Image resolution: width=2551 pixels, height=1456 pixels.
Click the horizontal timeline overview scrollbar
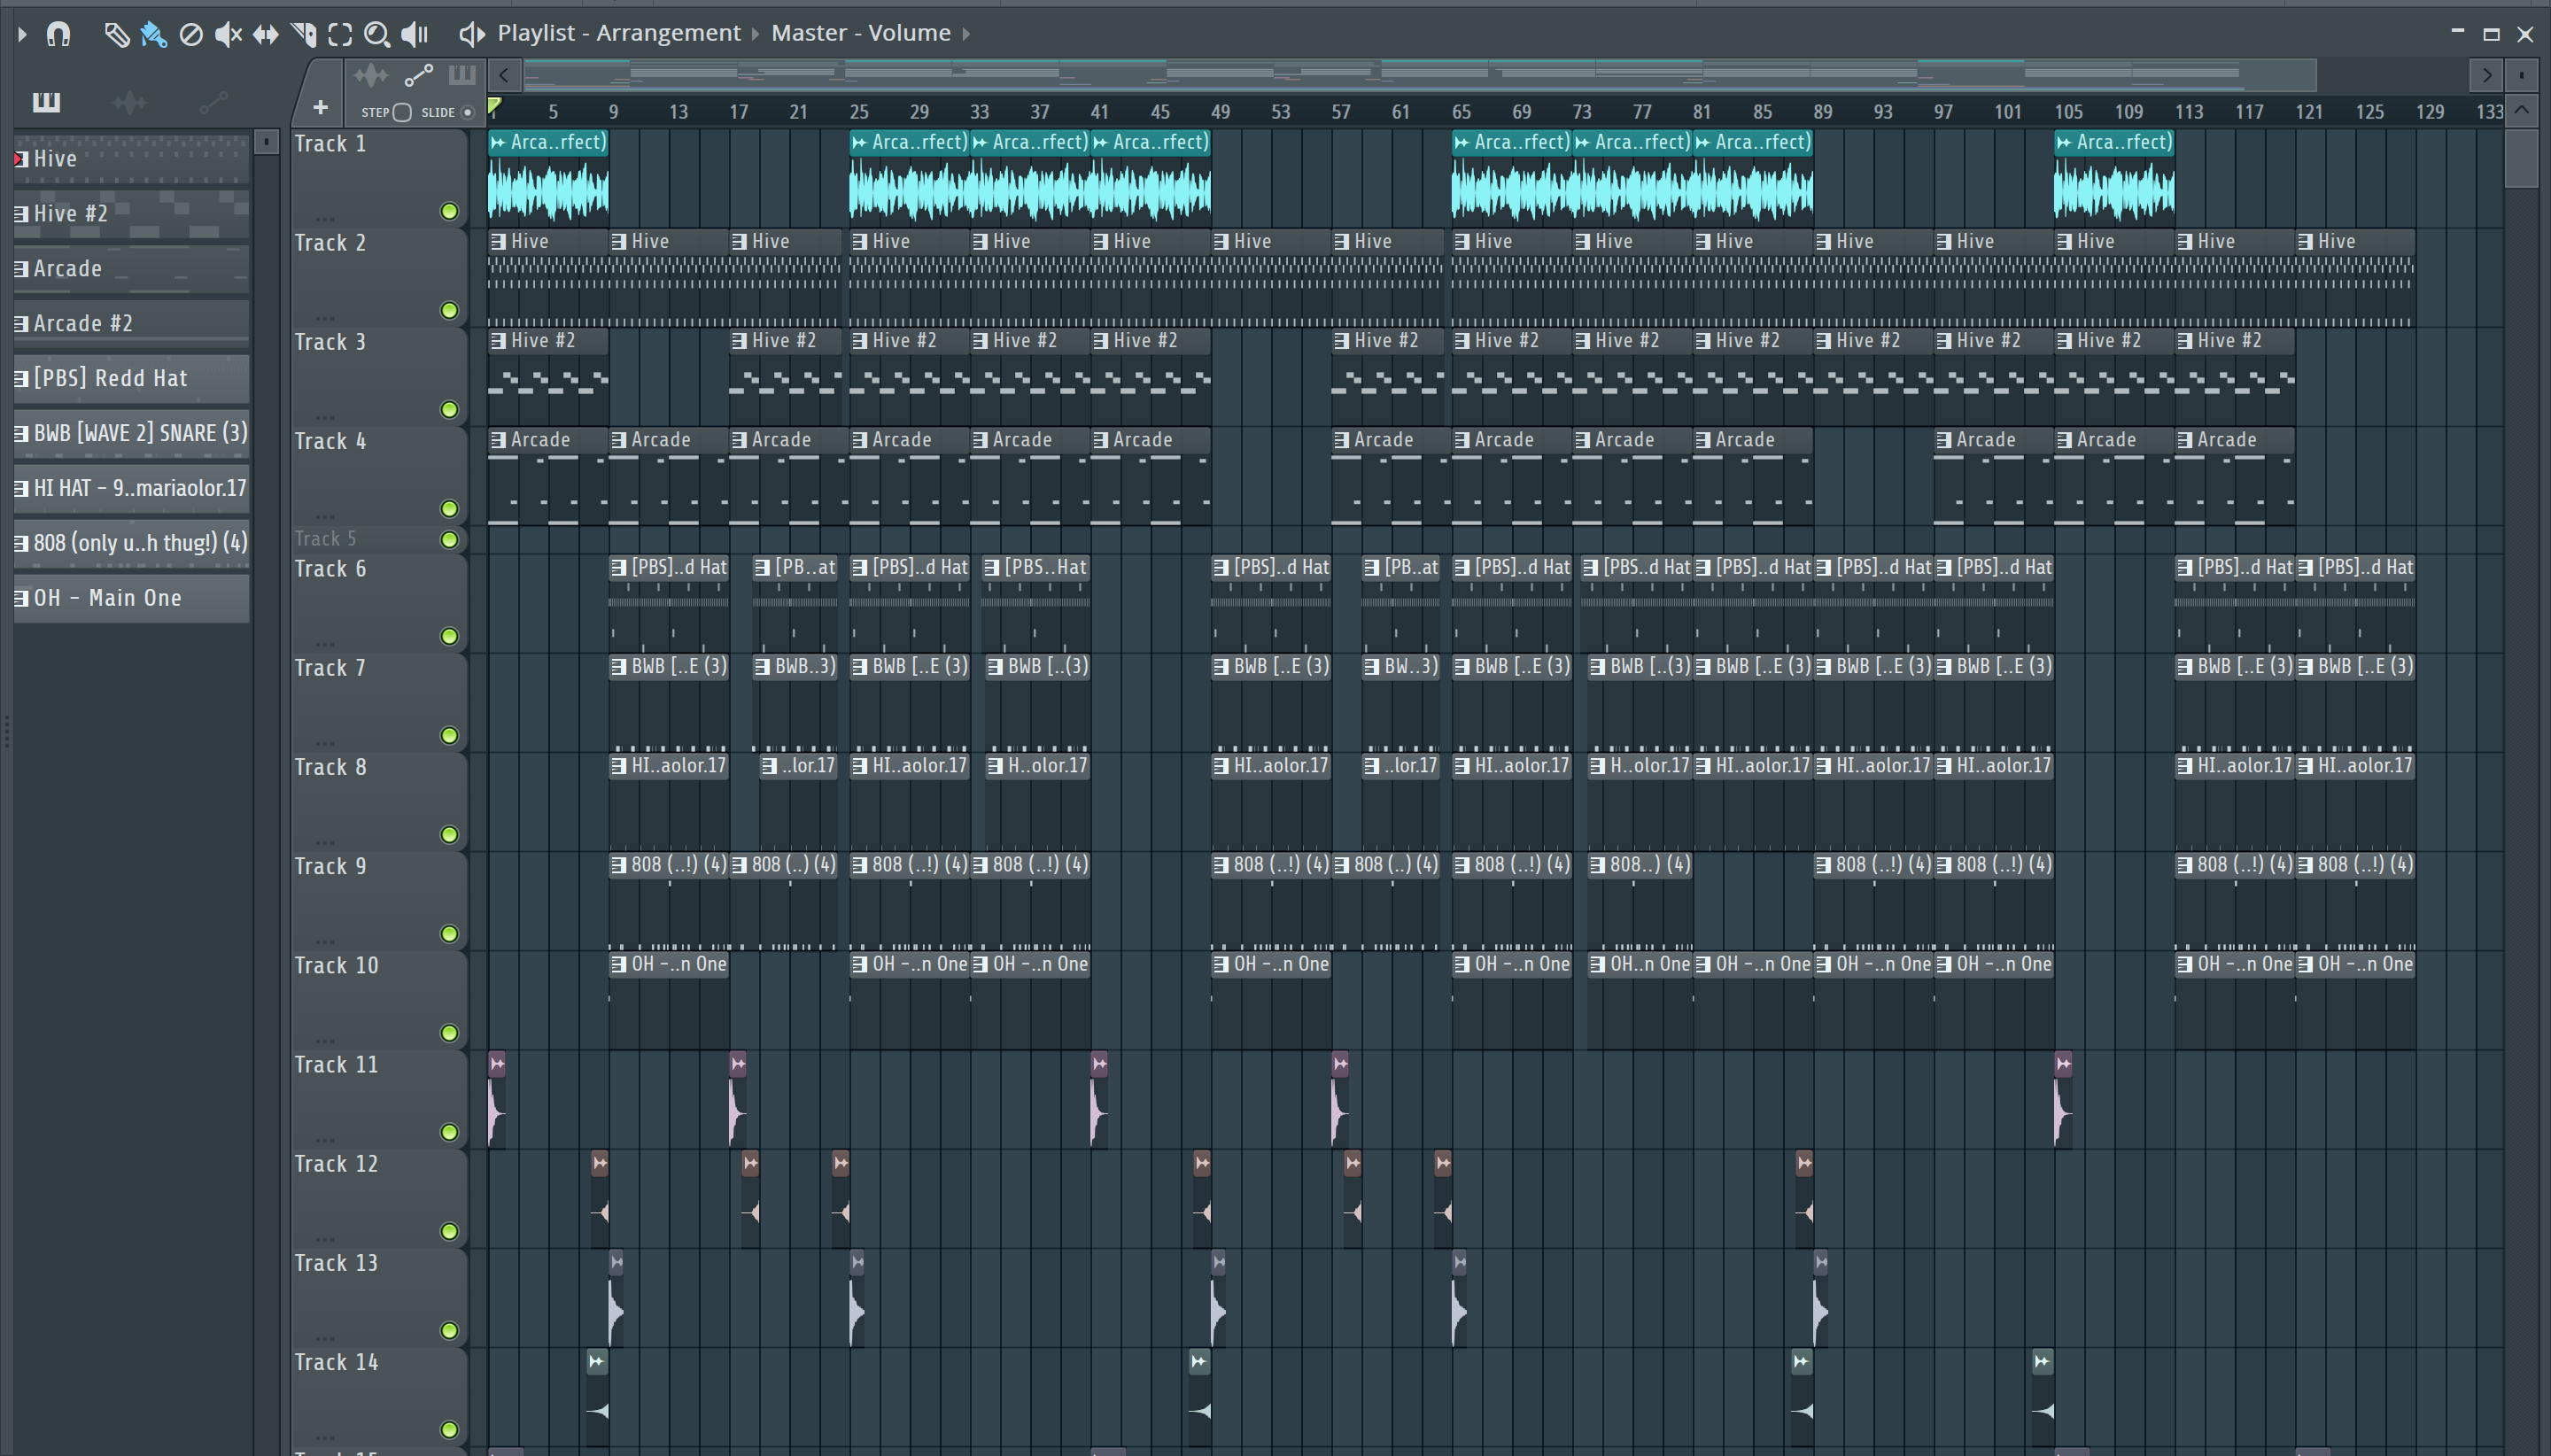coord(1420,75)
